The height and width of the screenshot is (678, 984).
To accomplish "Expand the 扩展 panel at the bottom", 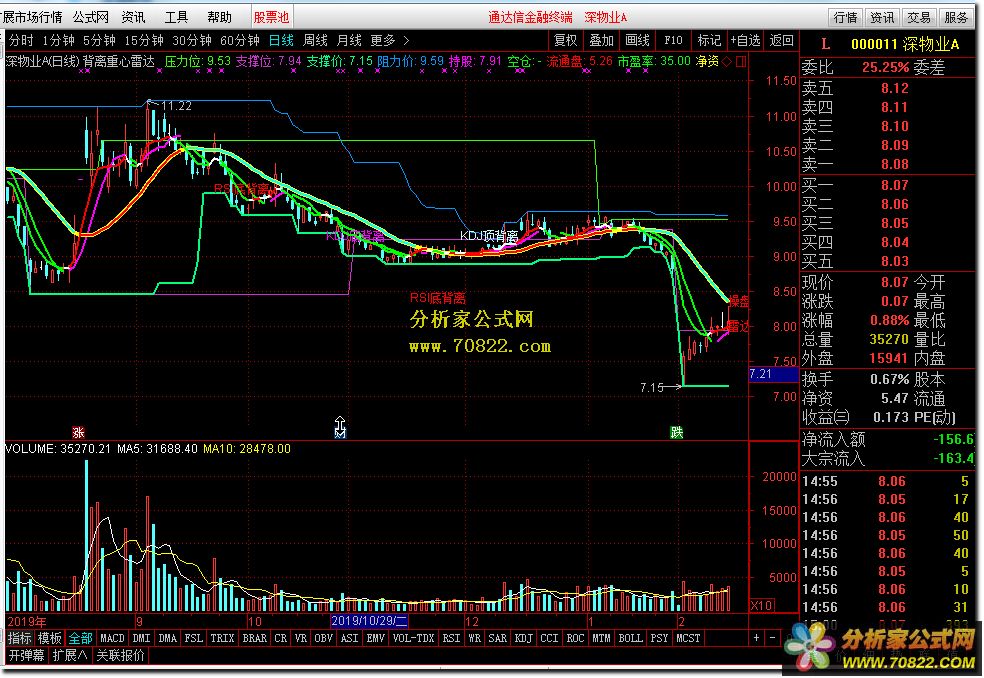I will point(70,655).
